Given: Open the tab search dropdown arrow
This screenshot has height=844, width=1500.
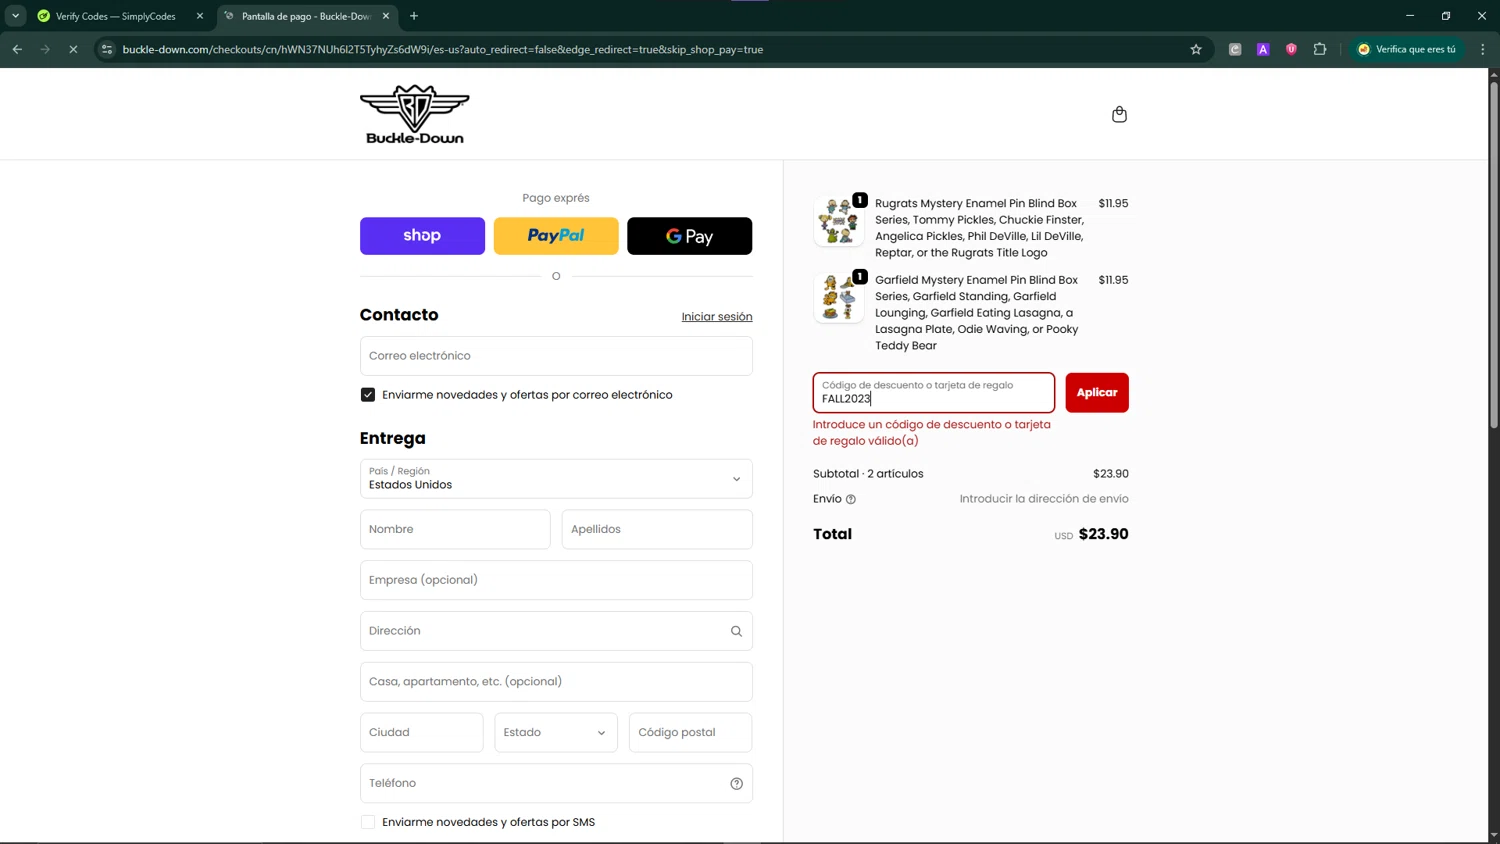Looking at the screenshot, I should 15,16.
